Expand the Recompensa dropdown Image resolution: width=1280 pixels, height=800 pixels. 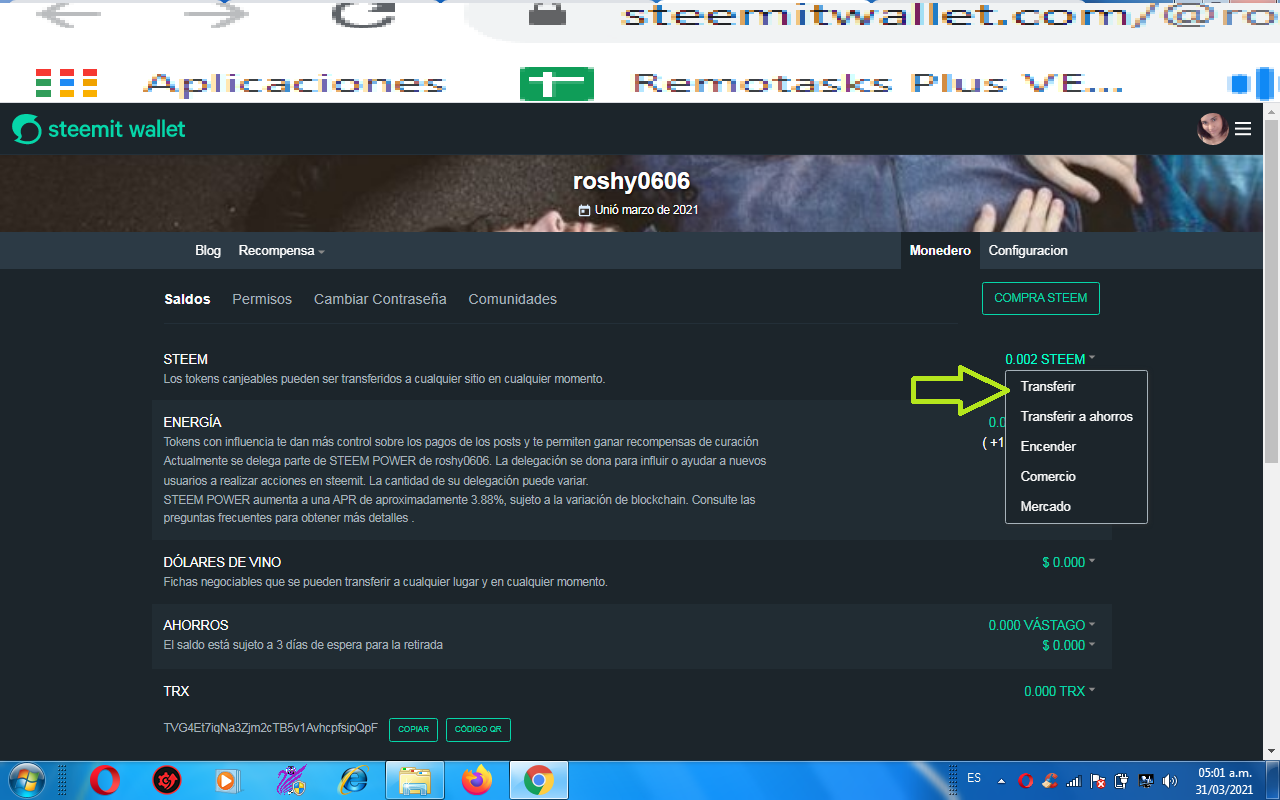coord(282,251)
